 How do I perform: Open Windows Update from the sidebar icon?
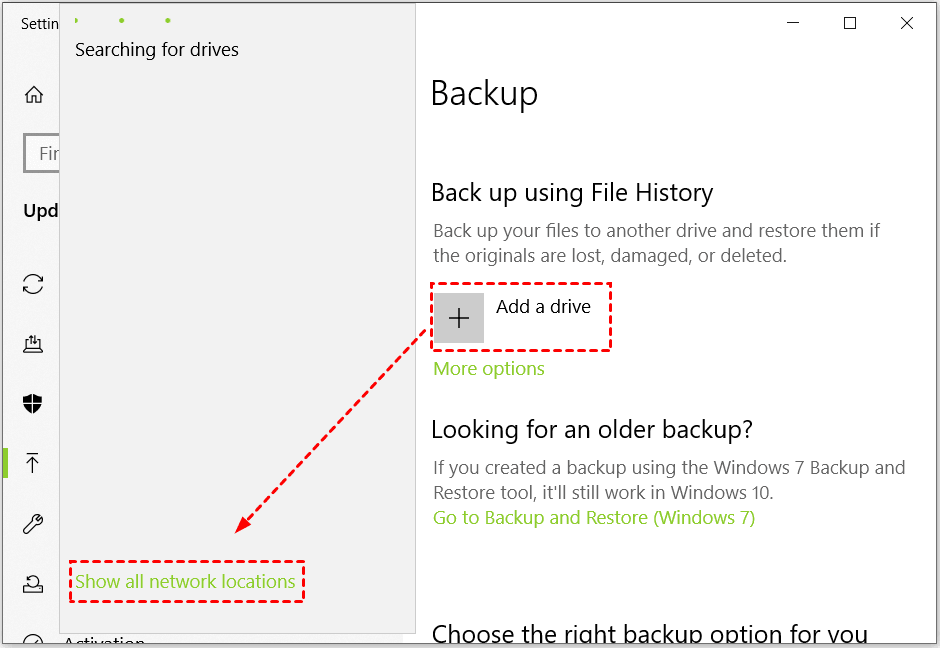point(34,284)
